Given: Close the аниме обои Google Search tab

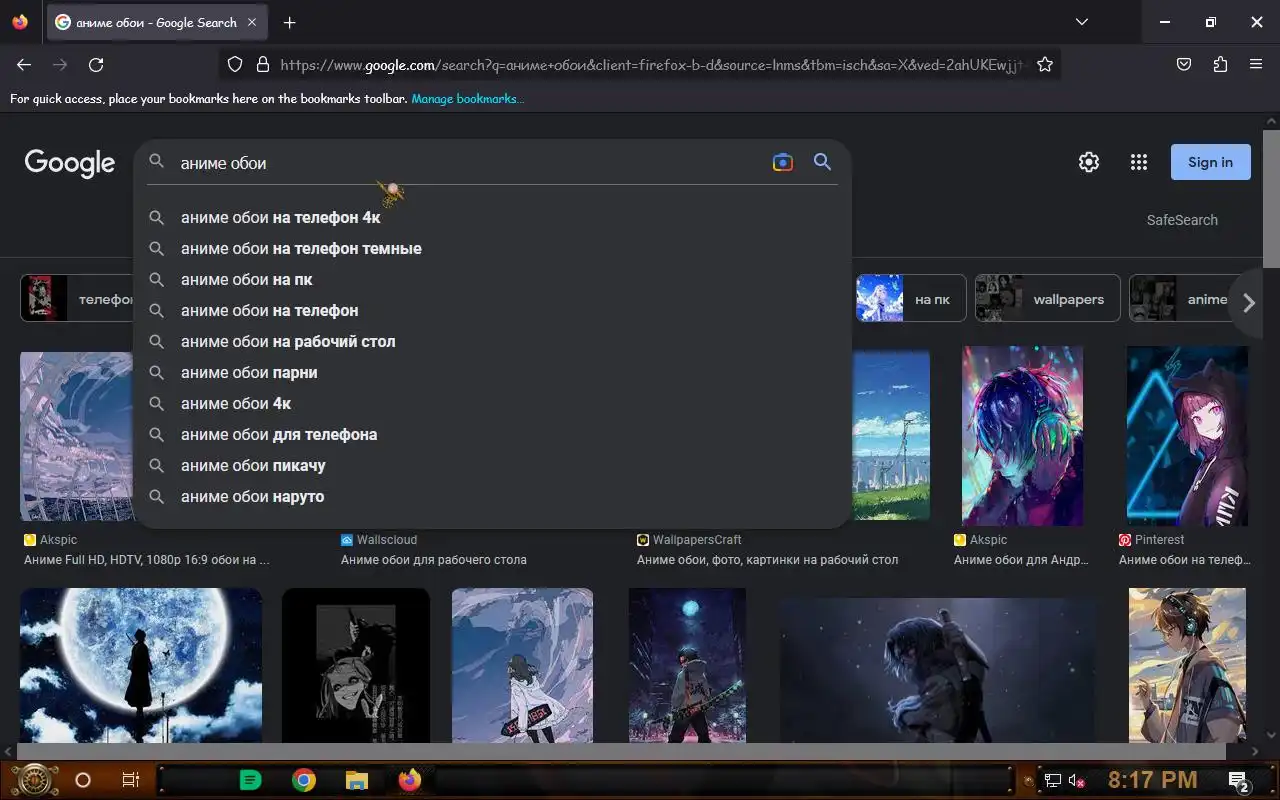Looking at the screenshot, I should pos(251,22).
